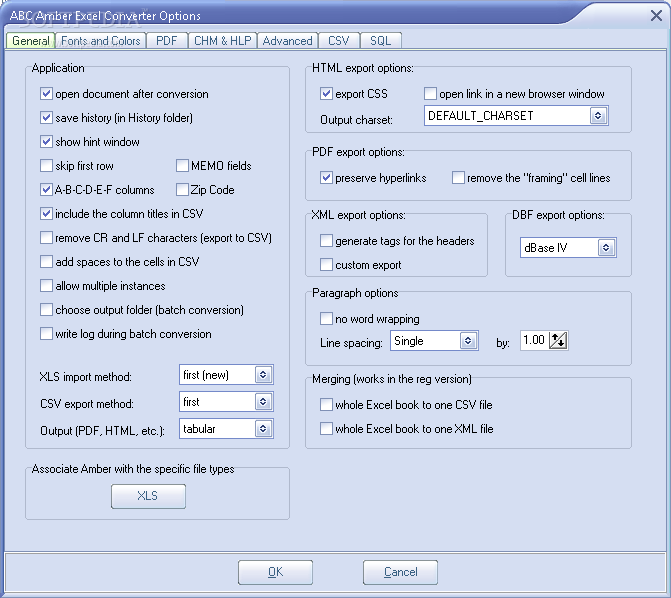The height and width of the screenshot is (598, 671).
Task: Open the PDF tab
Action: click(166, 41)
